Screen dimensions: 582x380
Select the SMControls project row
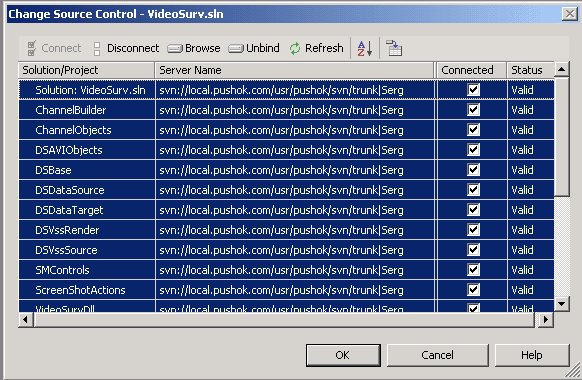(286, 270)
